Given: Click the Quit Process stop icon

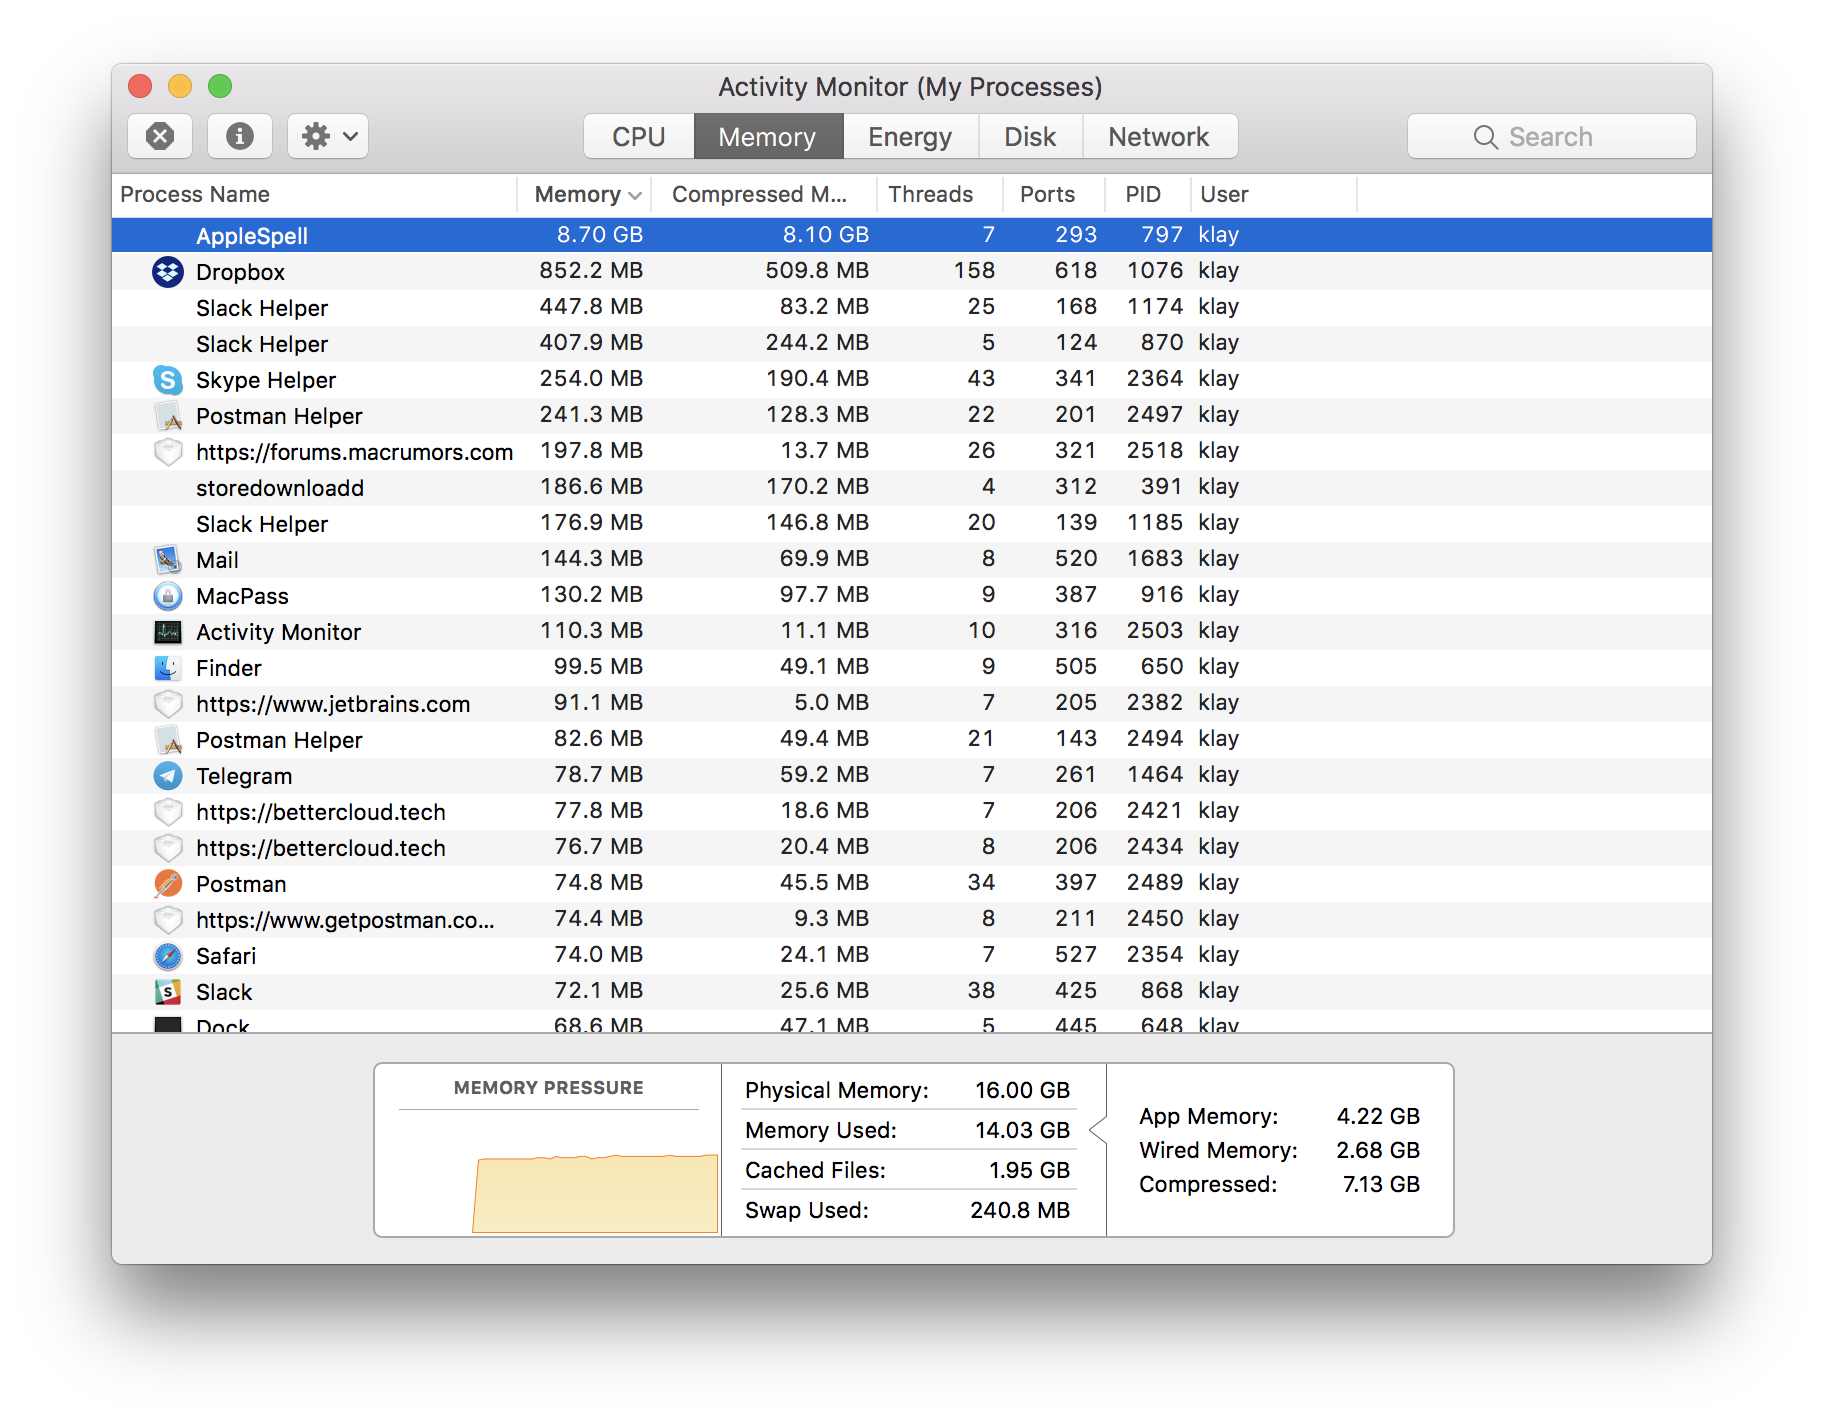Looking at the screenshot, I should click(x=160, y=136).
